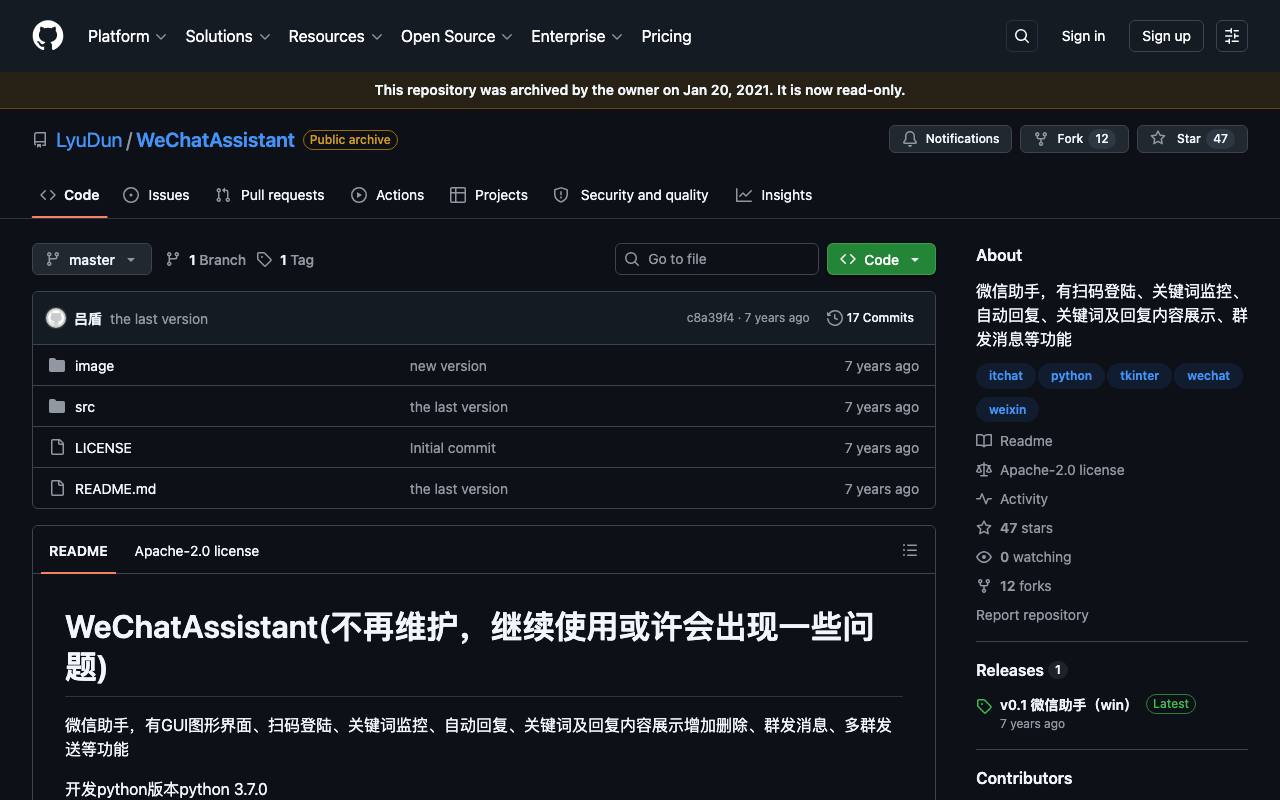Image resolution: width=1280 pixels, height=800 pixels.
Task: Open the README.md file
Action: tap(115, 489)
